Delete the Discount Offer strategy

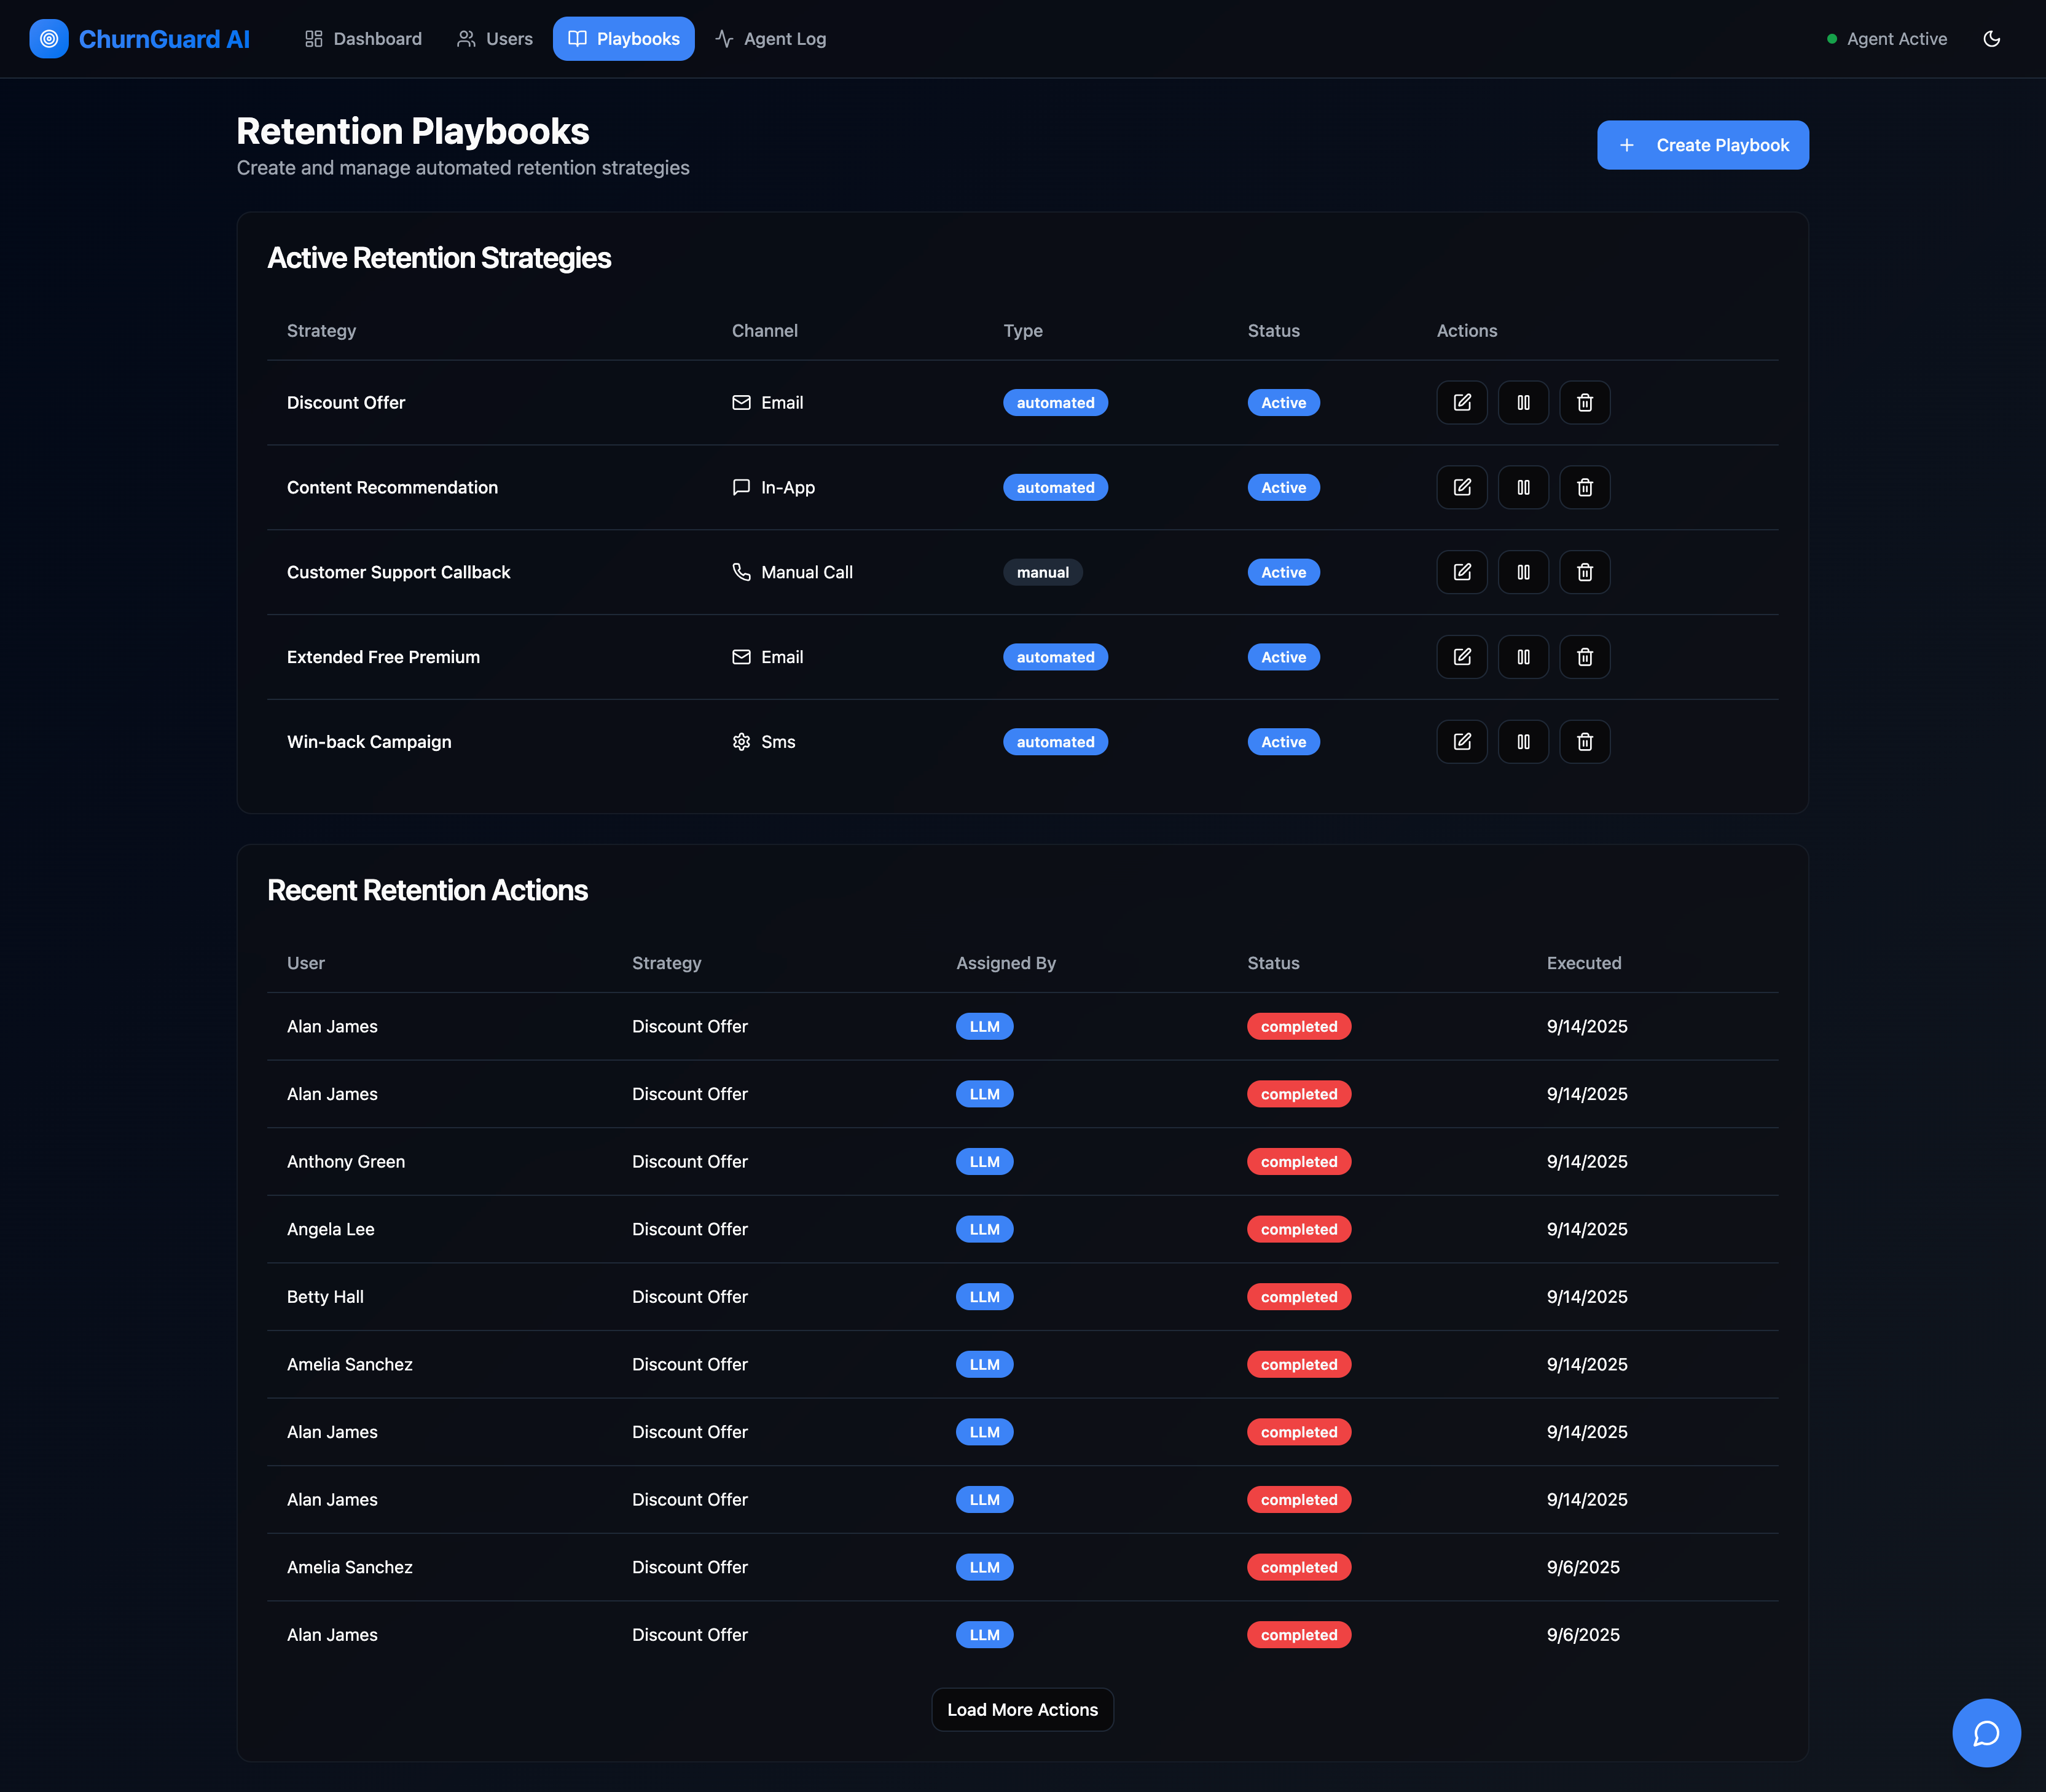tap(1584, 402)
